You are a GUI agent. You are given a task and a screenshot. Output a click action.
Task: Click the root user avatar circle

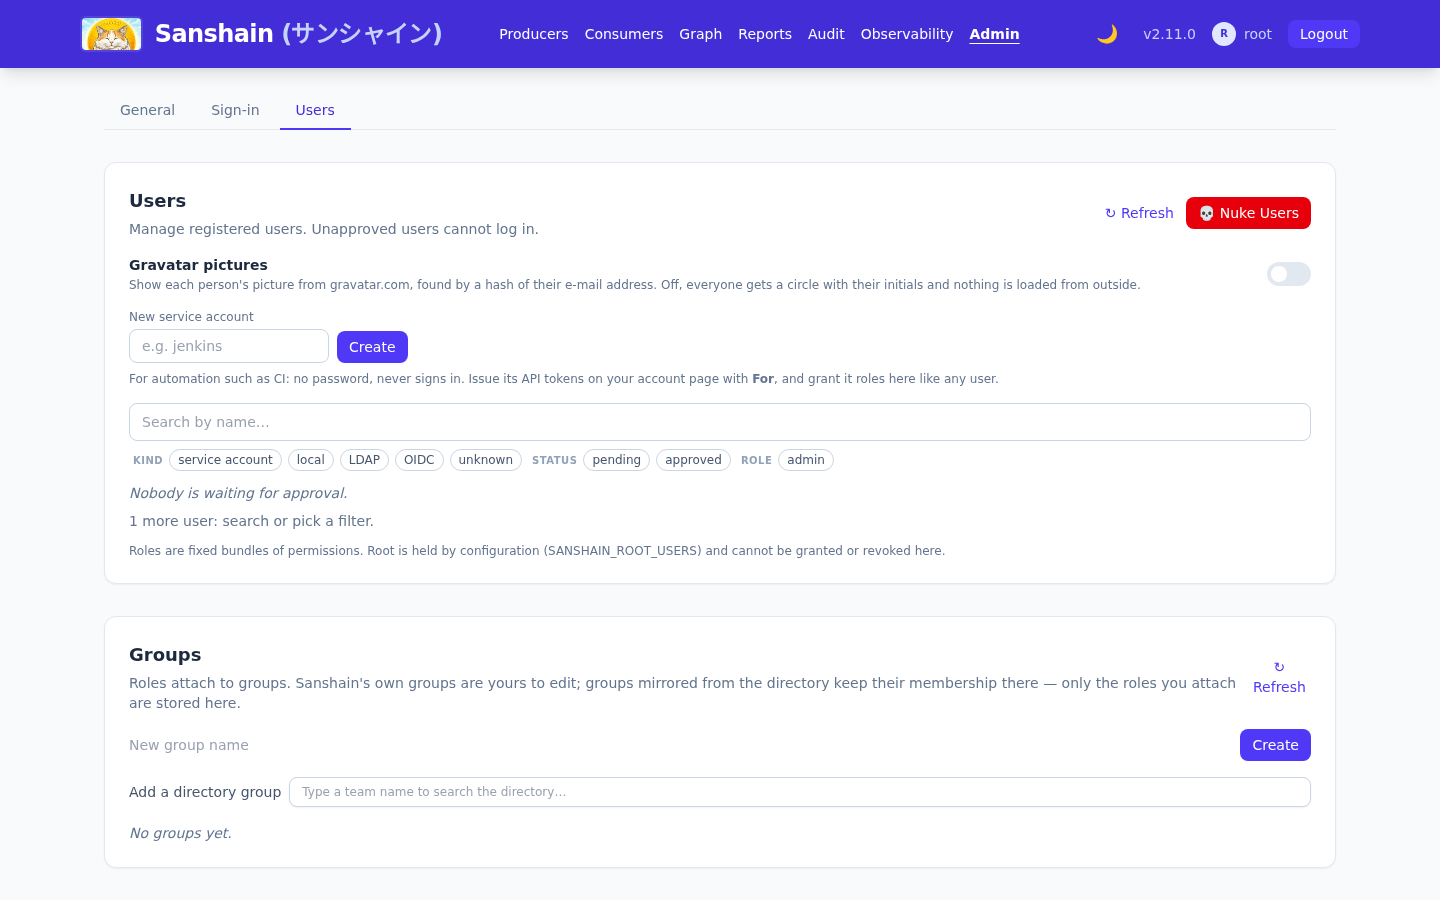click(1224, 34)
